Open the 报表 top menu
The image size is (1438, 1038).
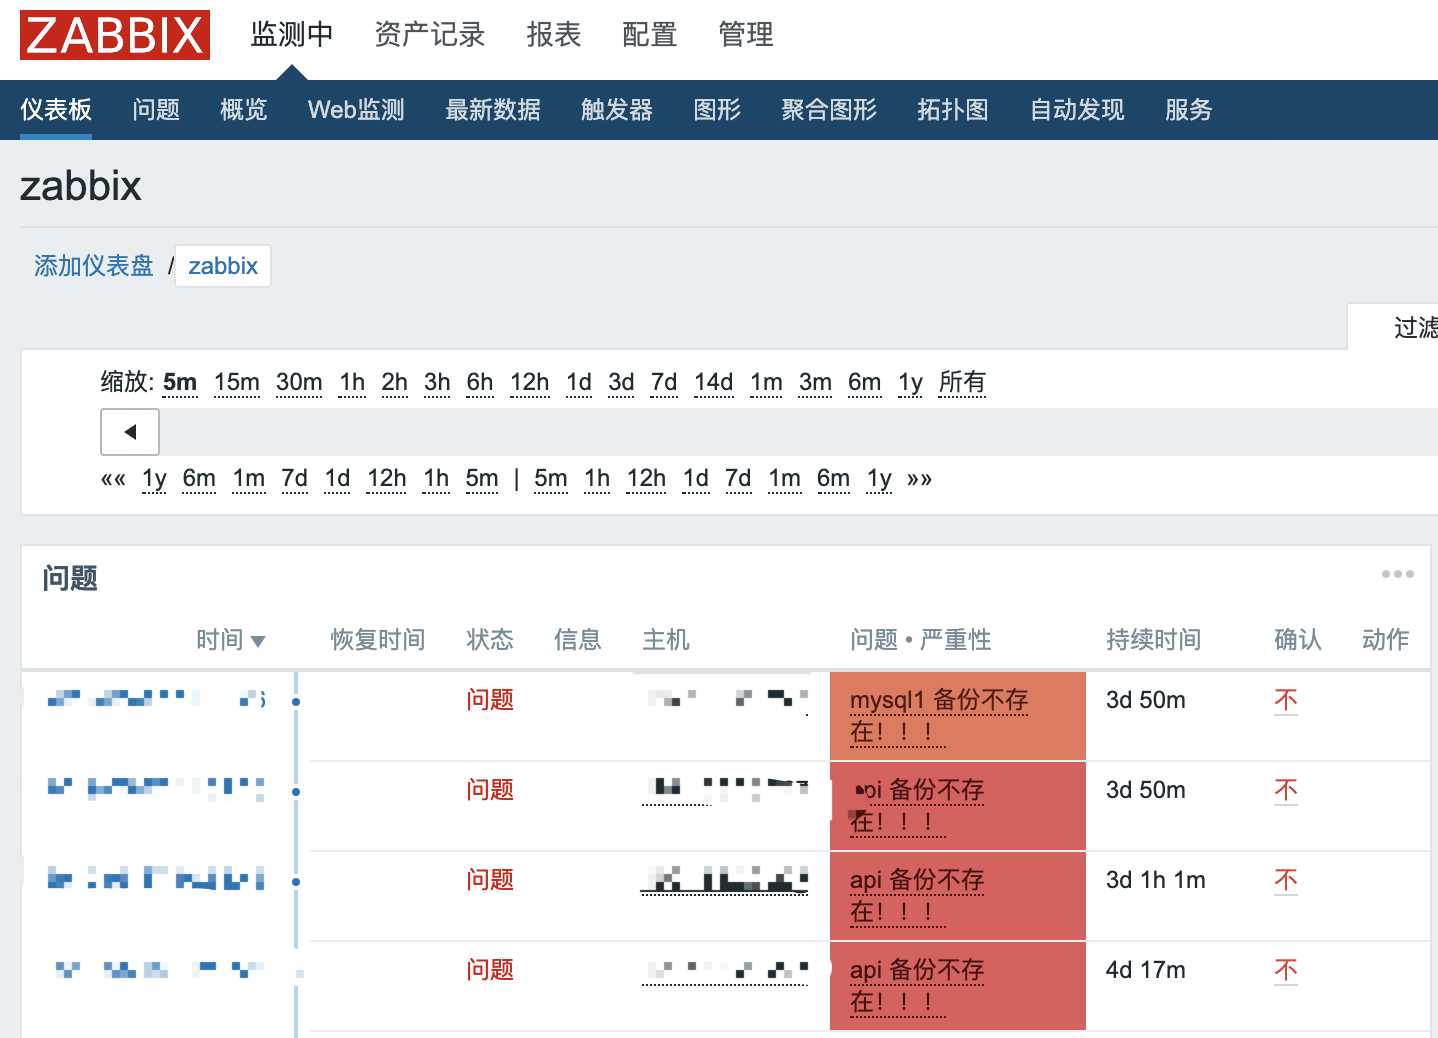click(x=554, y=35)
